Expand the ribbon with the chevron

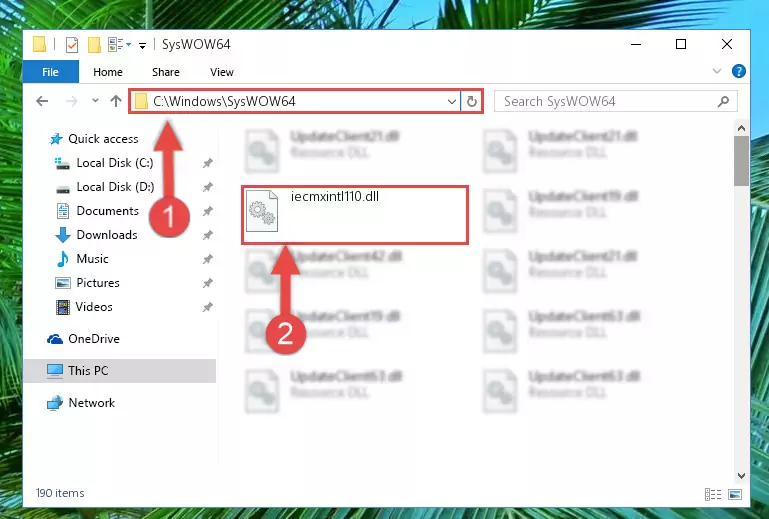pyautogui.click(x=717, y=71)
